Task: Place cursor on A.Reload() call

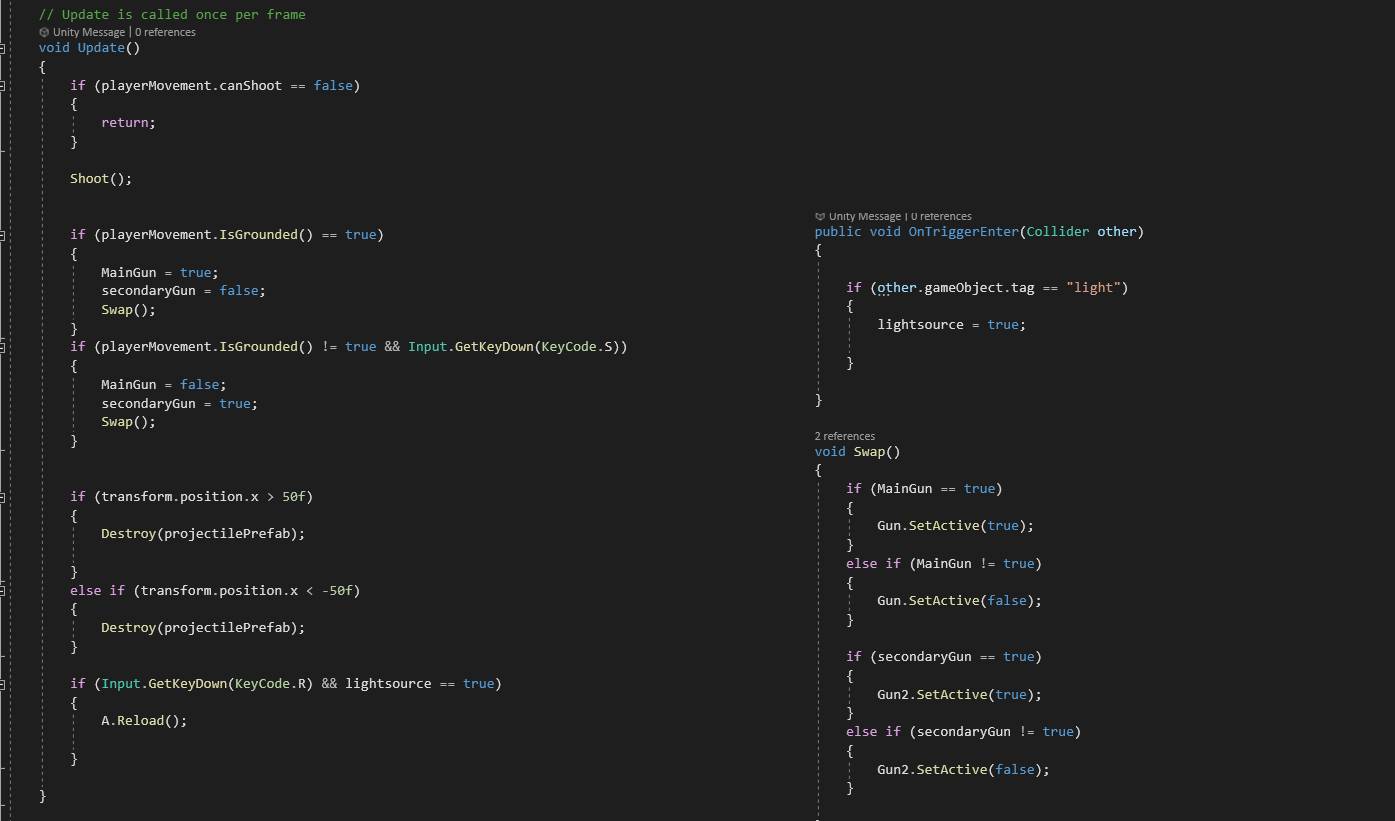Action: 143,721
